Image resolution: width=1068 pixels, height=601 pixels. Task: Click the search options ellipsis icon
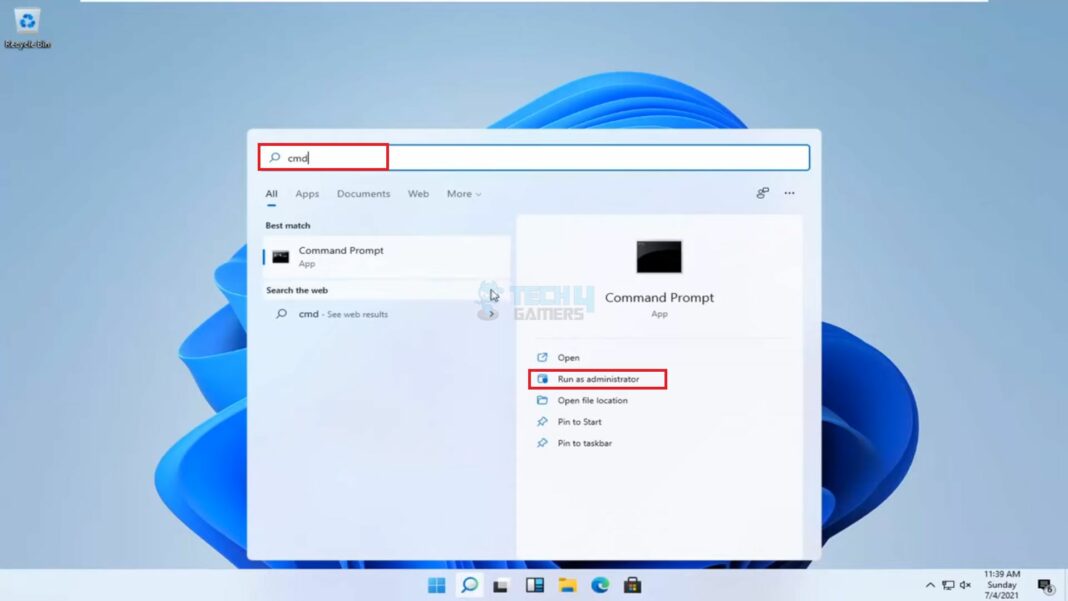[x=789, y=193]
